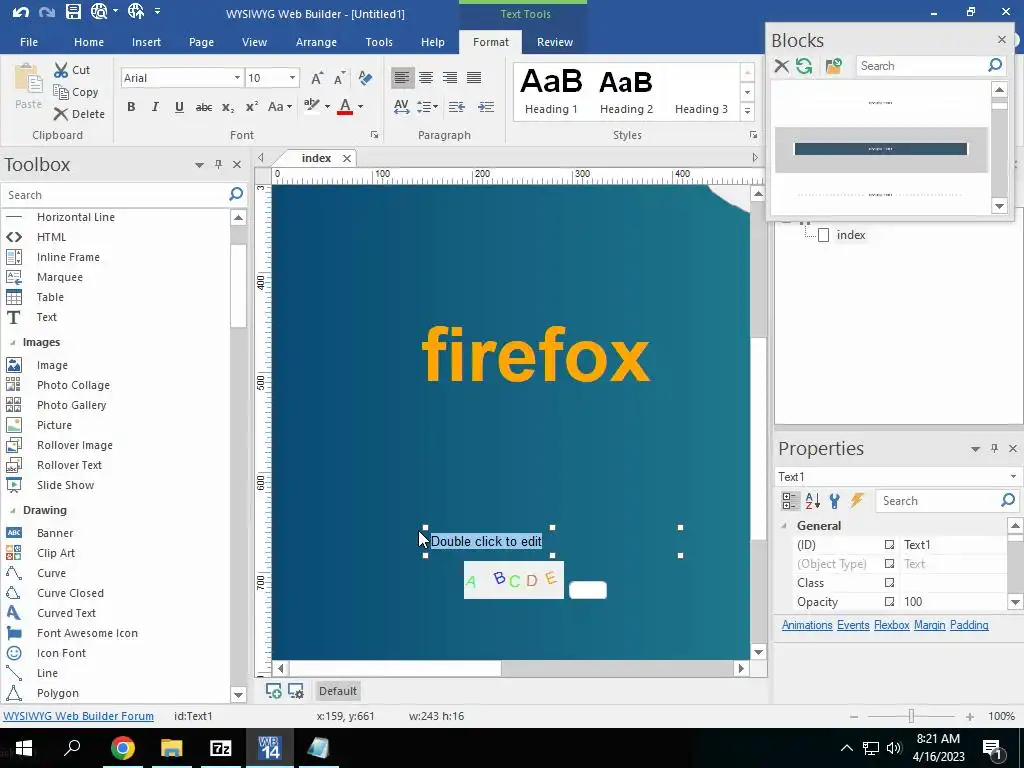
Task: Show categorized properties view
Action: (x=789, y=501)
